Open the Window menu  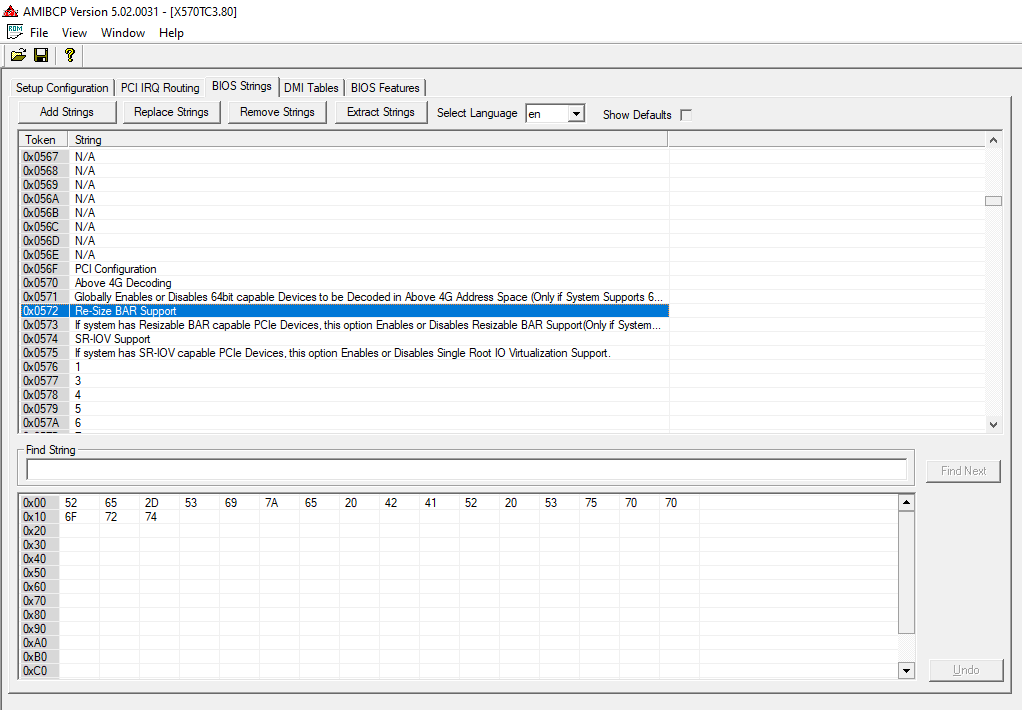(x=123, y=33)
